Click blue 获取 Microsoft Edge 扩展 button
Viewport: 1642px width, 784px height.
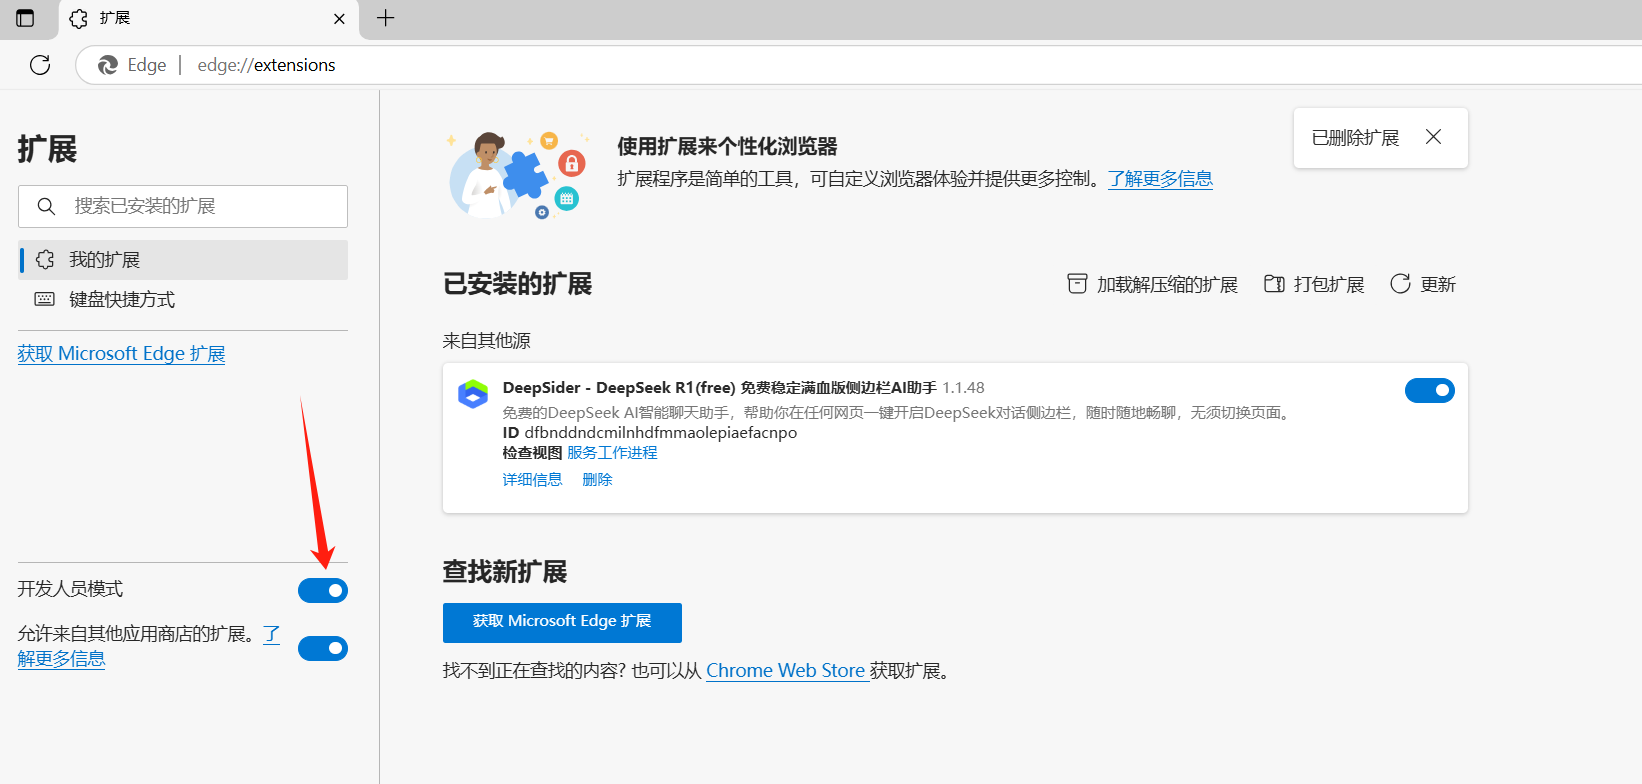[x=562, y=622]
